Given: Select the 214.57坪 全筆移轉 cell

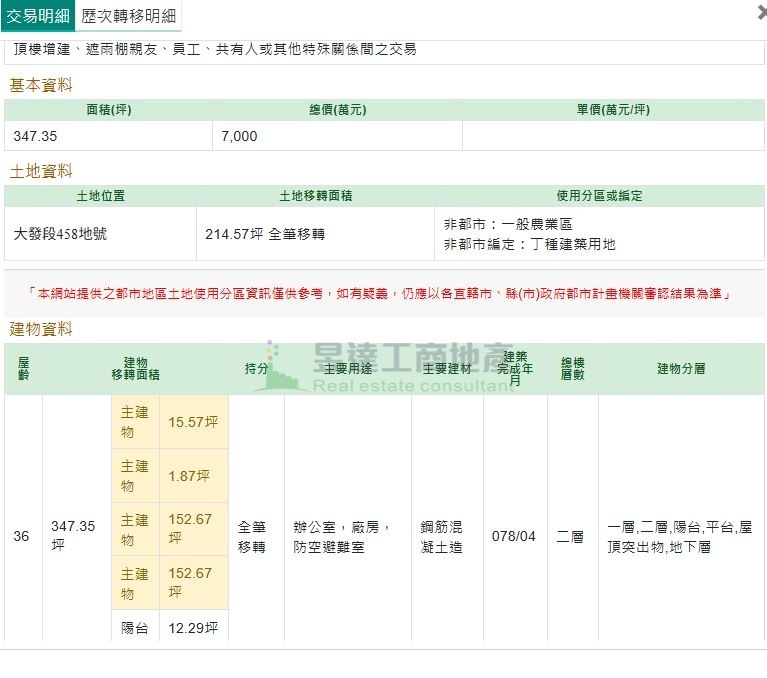Looking at the screenshot, I should tap(265, 234).
